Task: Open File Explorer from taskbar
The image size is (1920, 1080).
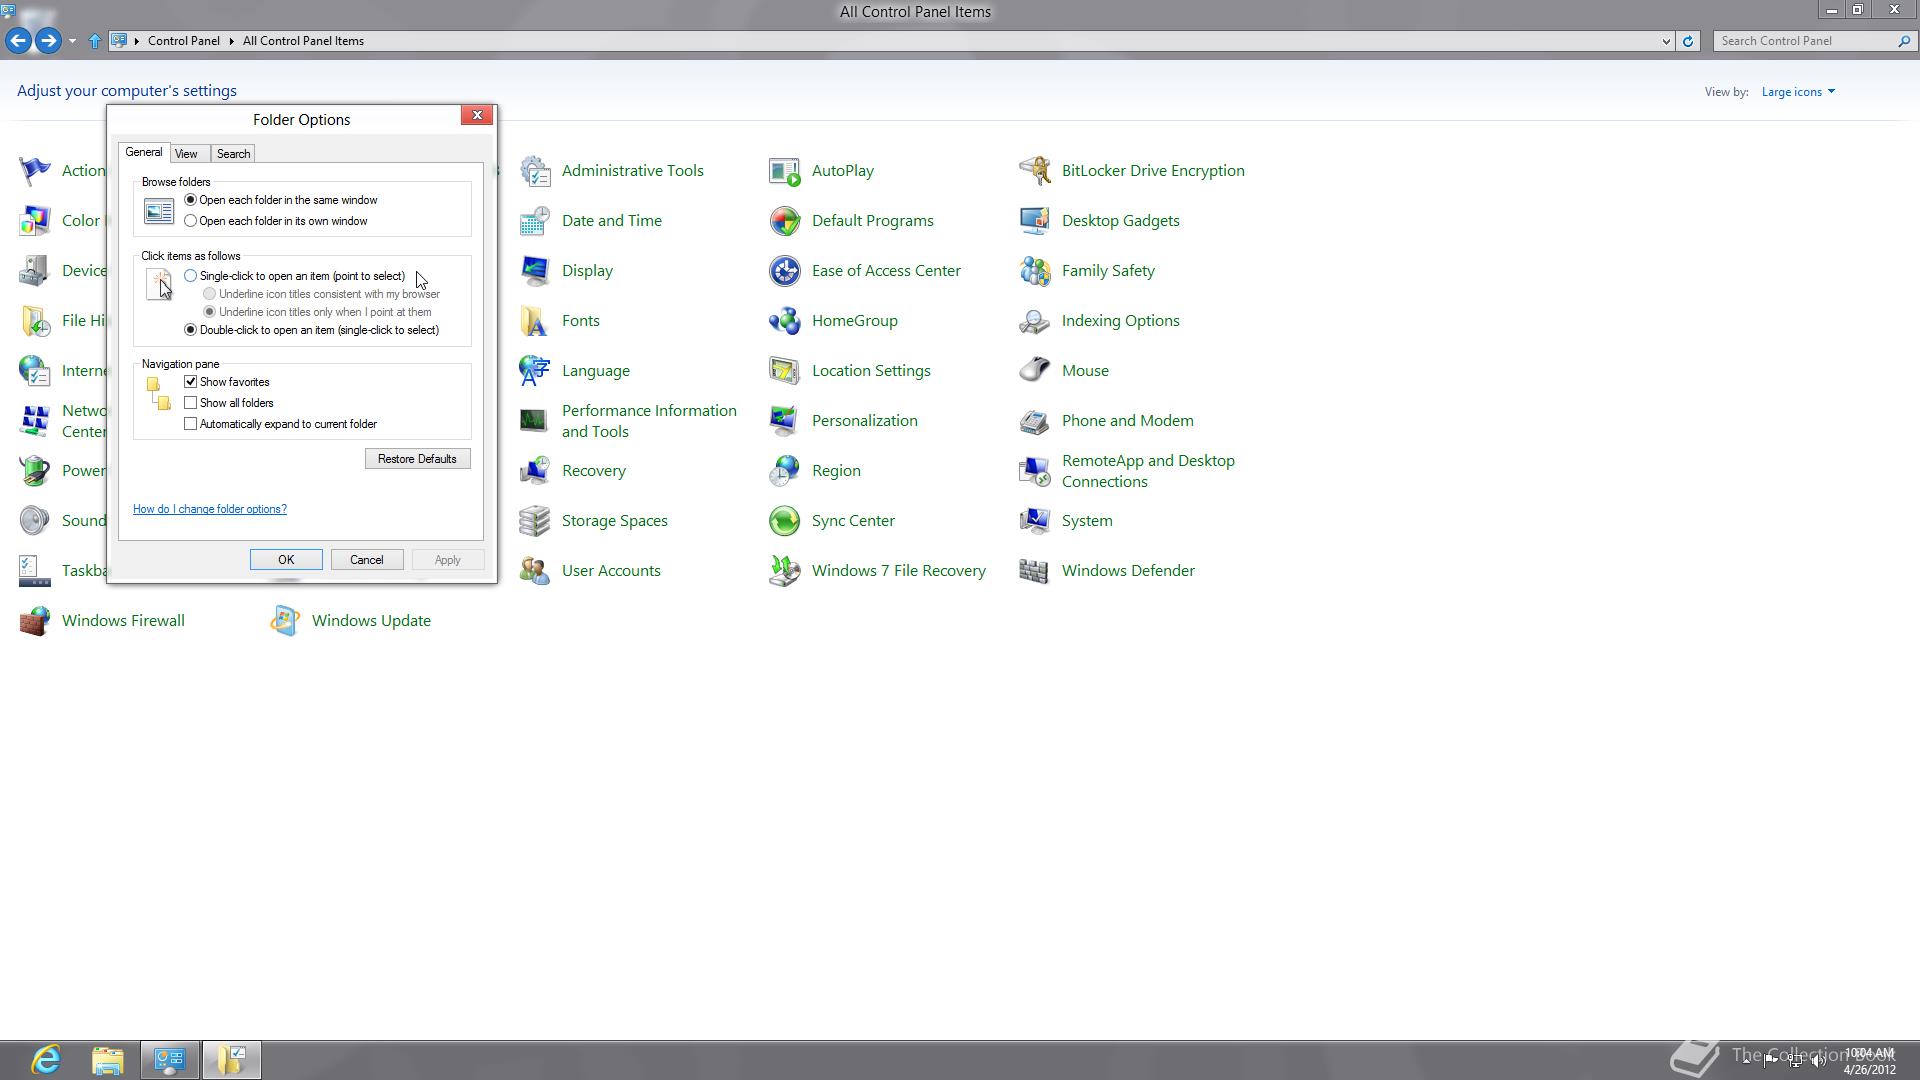Action: (x=108, y=1060)
